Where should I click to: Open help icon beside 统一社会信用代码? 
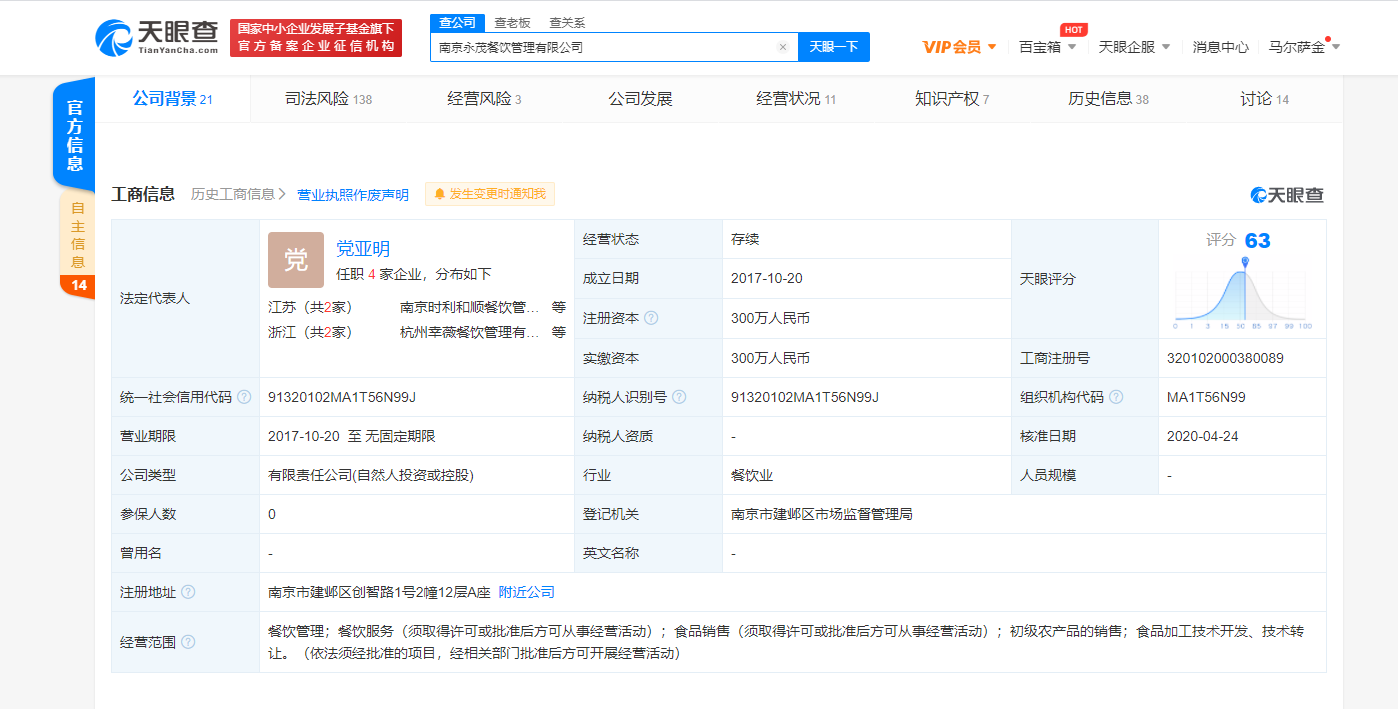click(243, 397)
